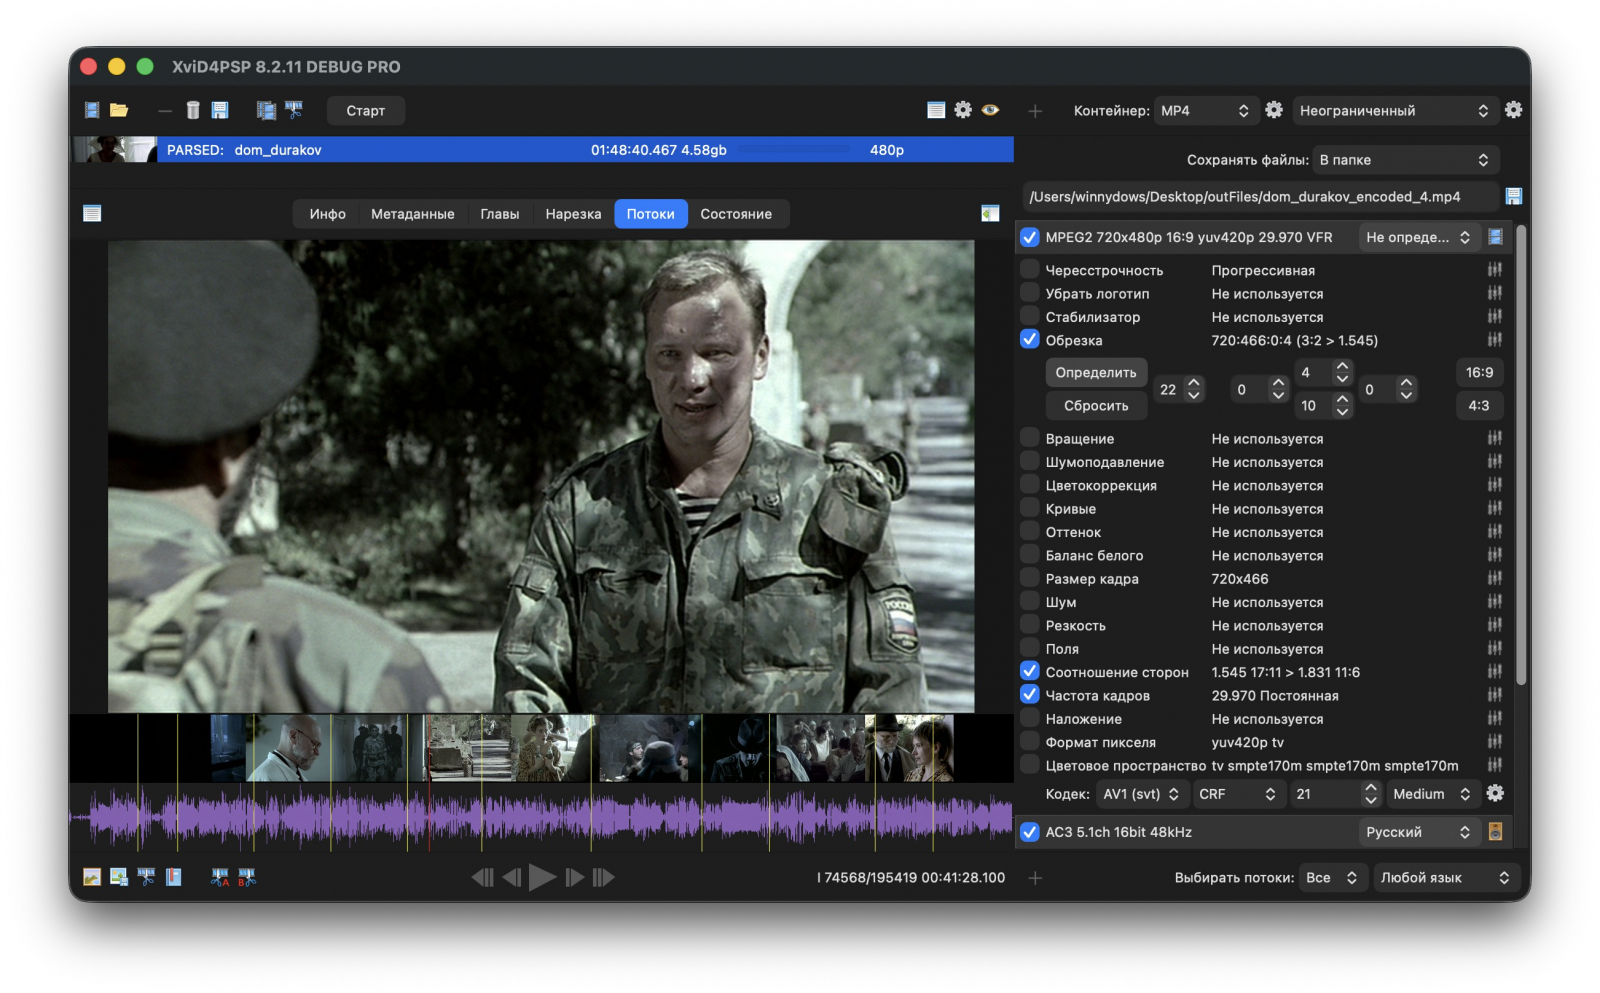
Task: Enable the Шумоподавление checkbox
Action: click(1029, 461)
